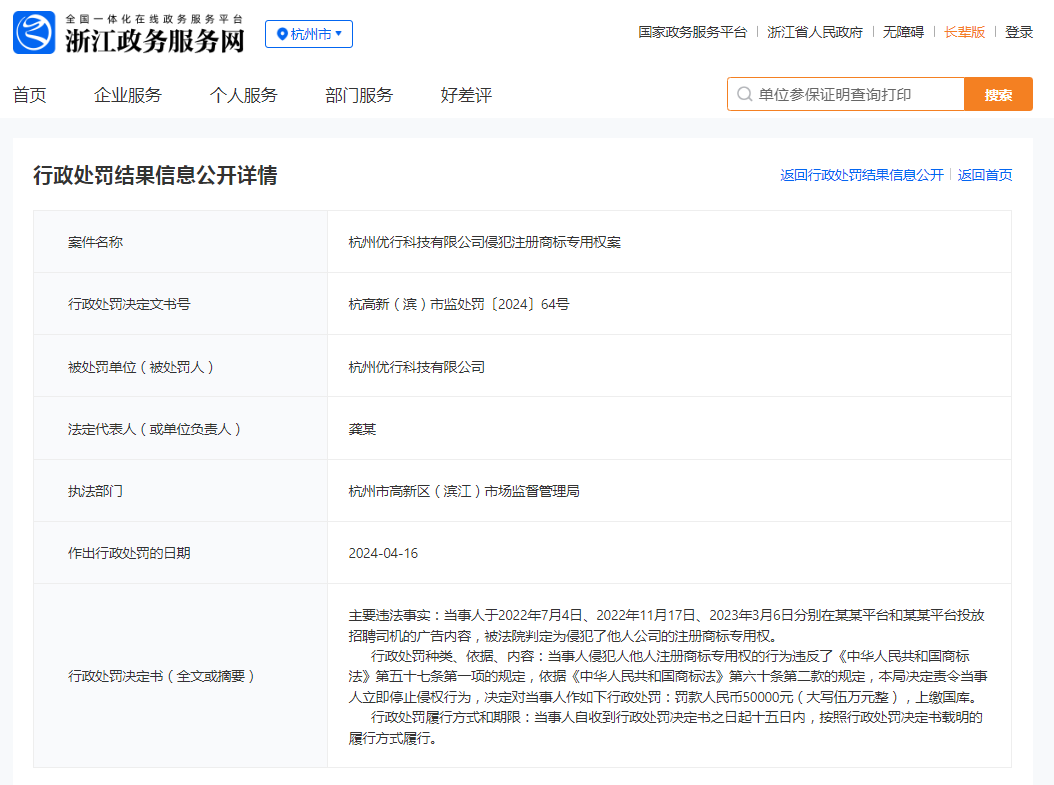1054x785 pixels.
Task: Click the magnifier icon in search box
Action: coord(744,95)
